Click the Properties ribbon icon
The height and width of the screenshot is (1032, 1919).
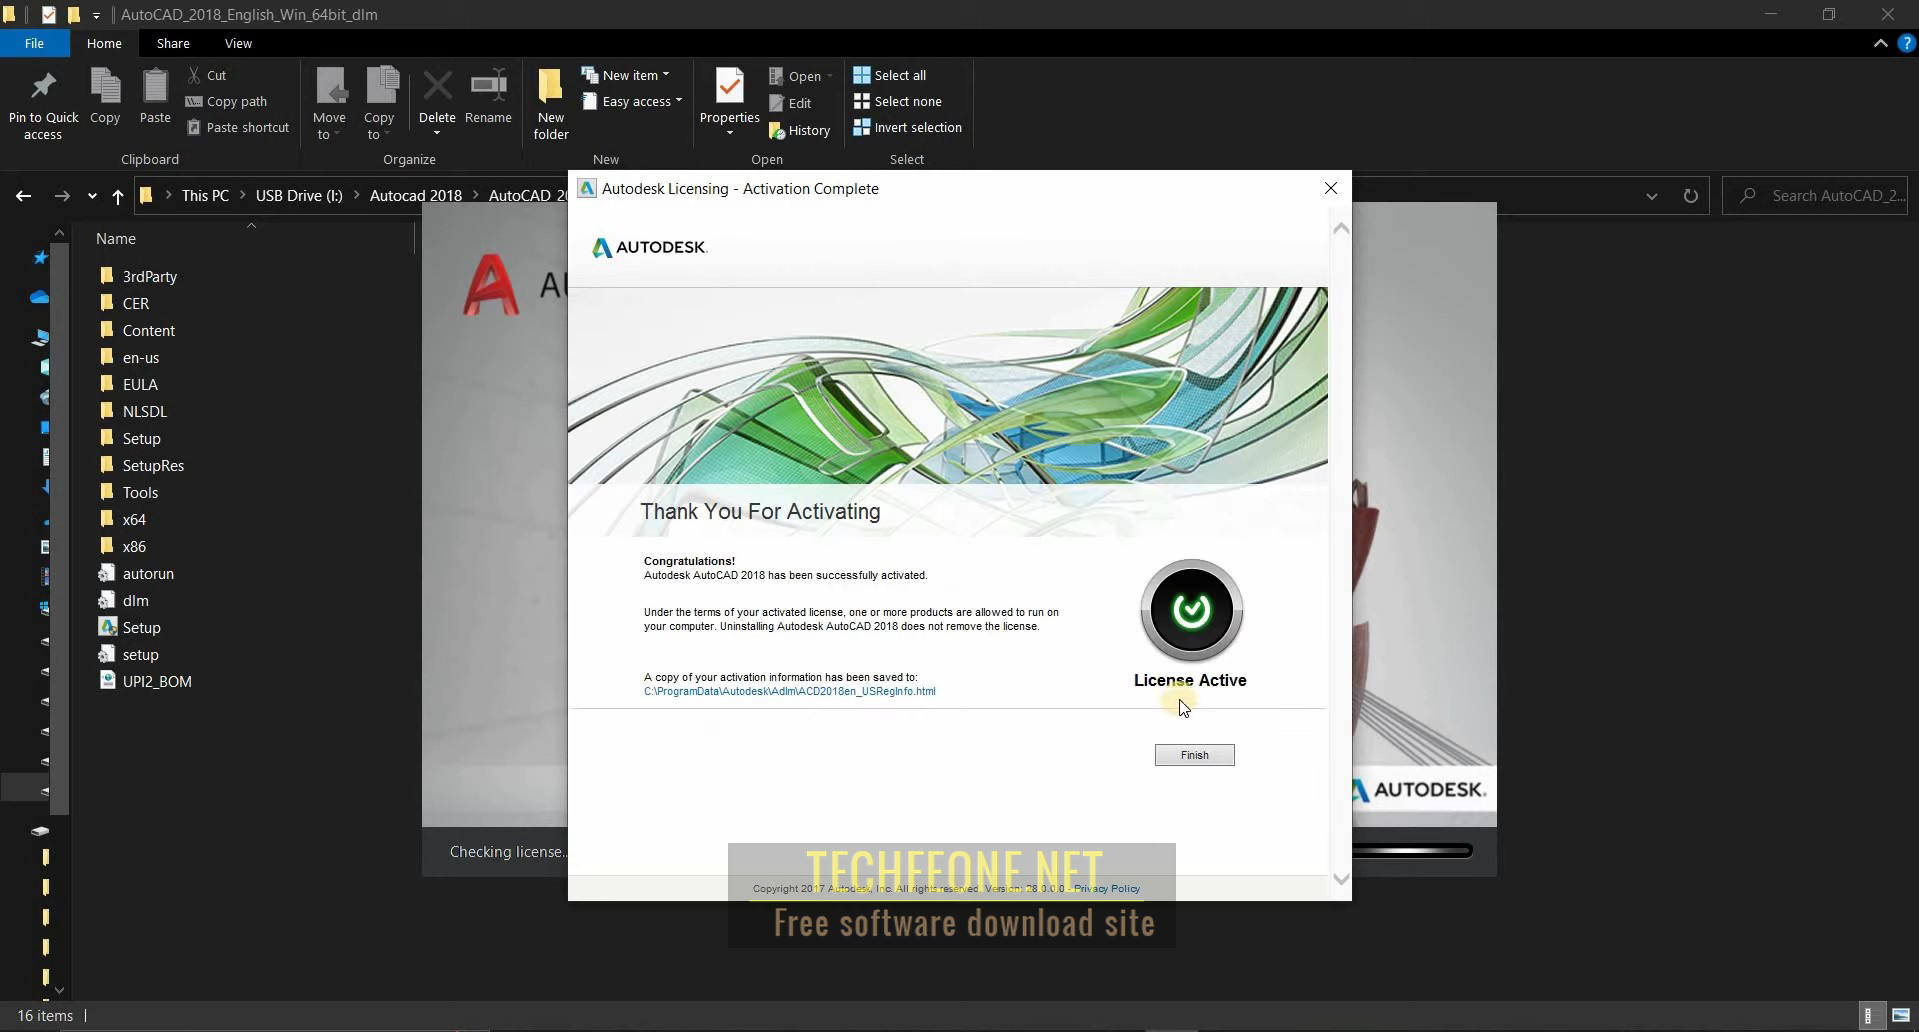coord(730,102)
